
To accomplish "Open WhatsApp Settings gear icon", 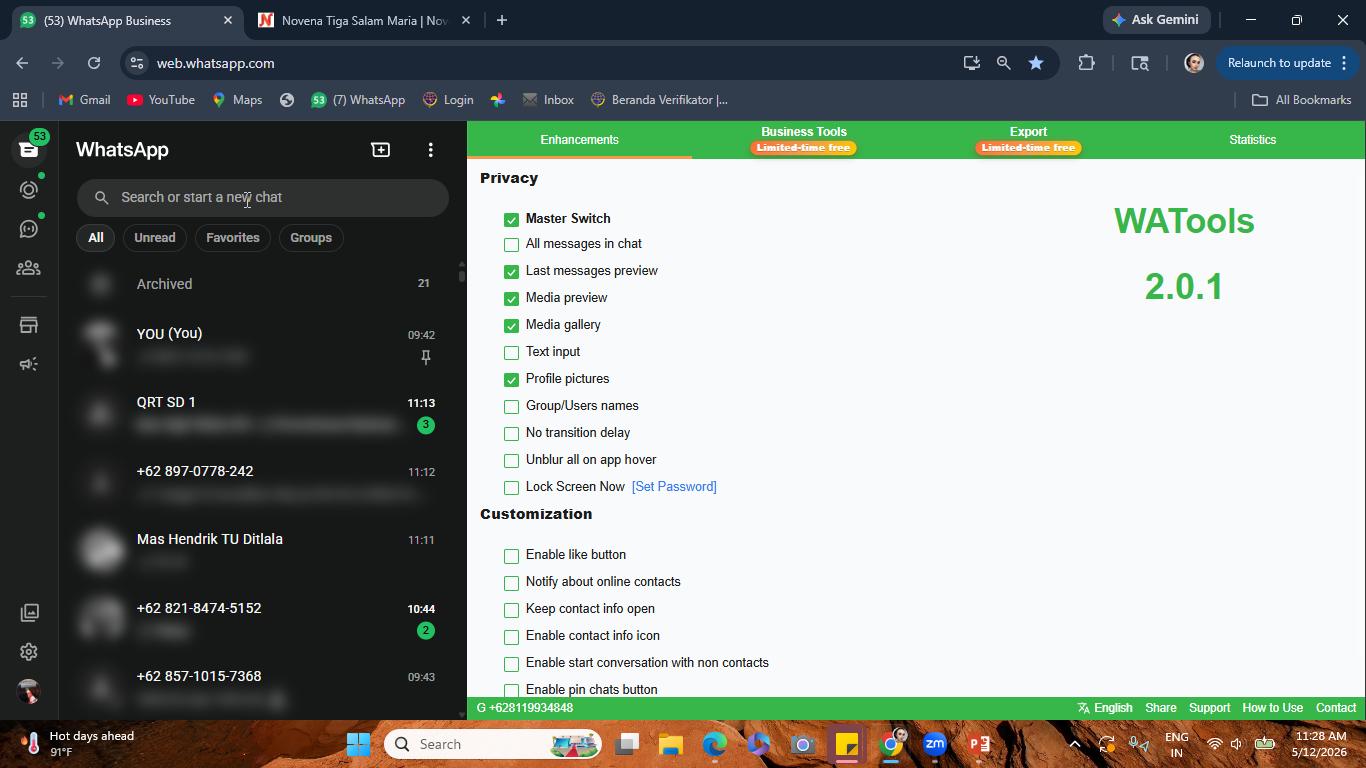I will [x=29, y=652].
